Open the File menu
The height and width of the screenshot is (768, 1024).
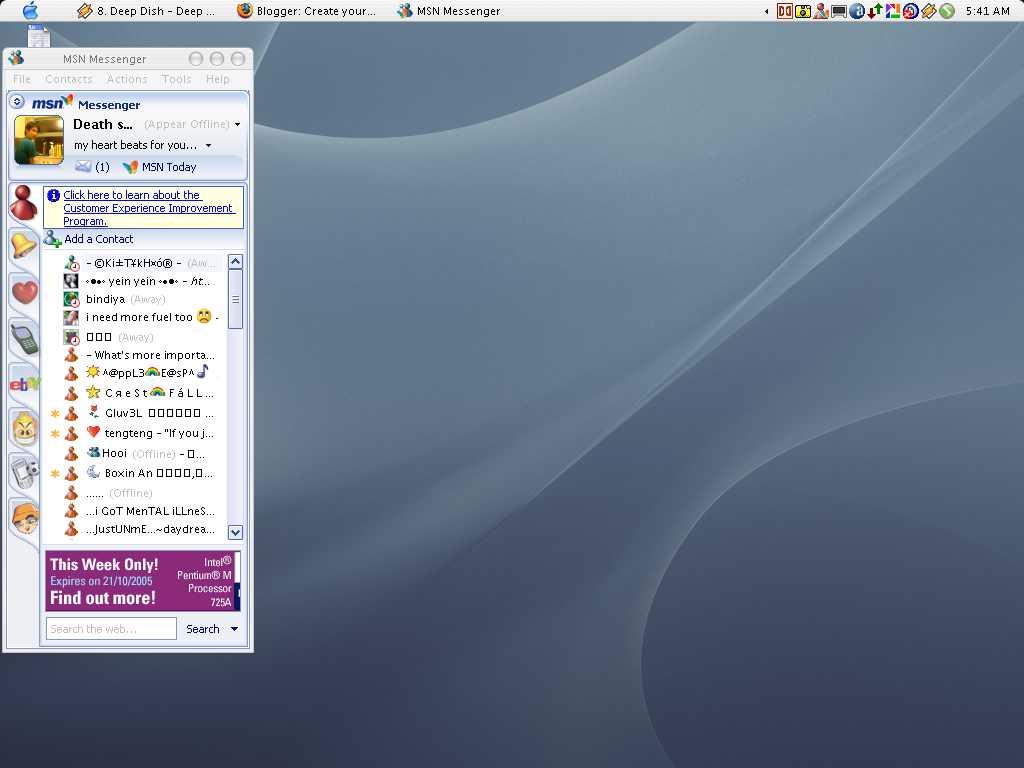[x=22, y=79]
